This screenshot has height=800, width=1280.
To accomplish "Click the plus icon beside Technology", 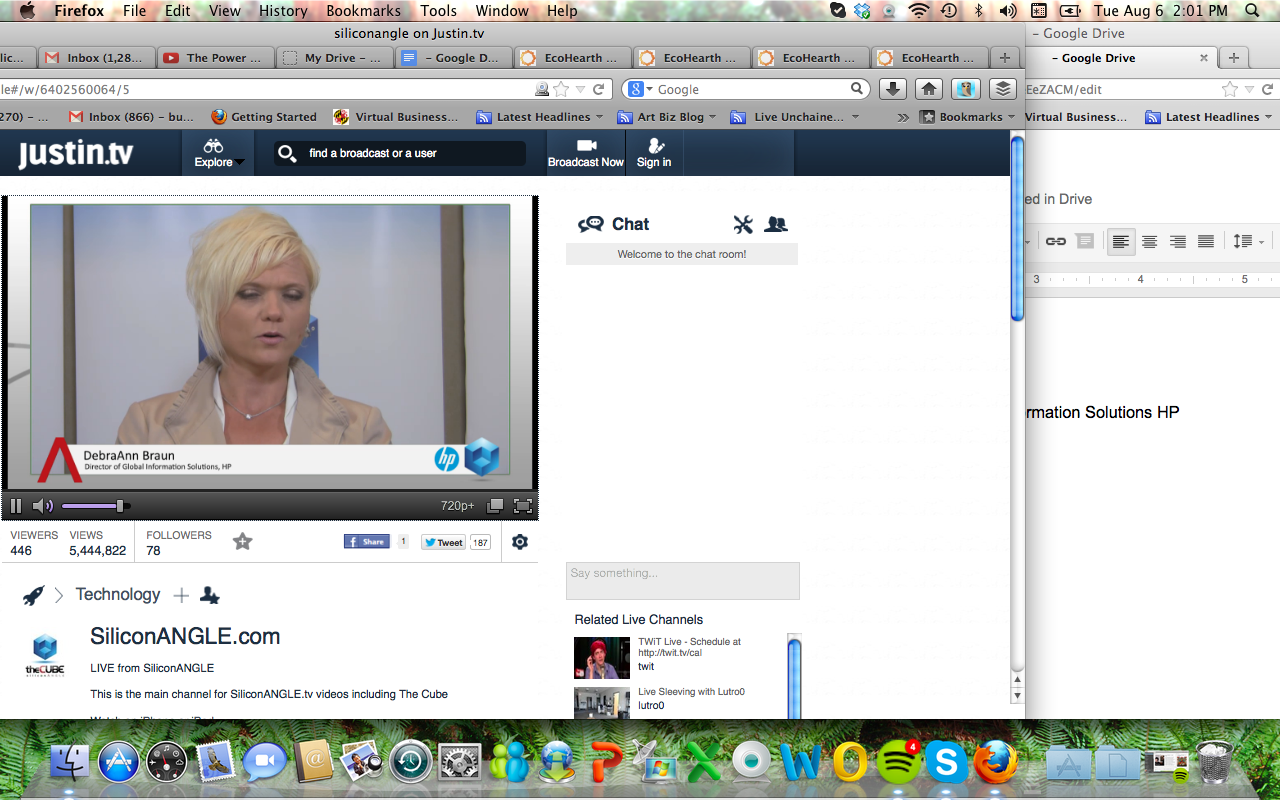I will click(x=181, y=596).
